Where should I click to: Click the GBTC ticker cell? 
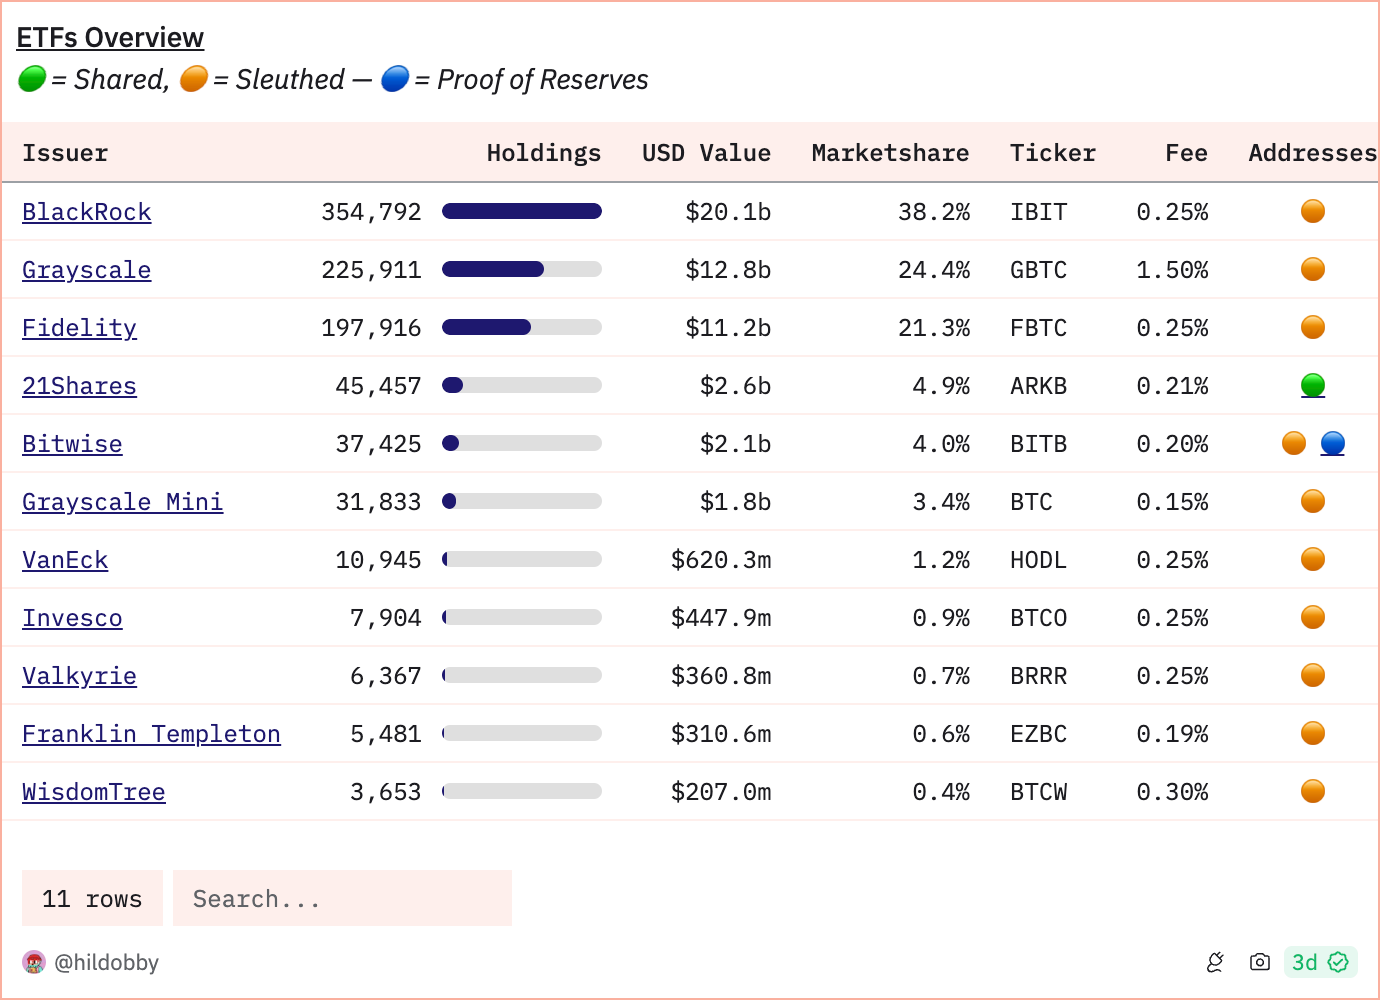click(1038, 270)
